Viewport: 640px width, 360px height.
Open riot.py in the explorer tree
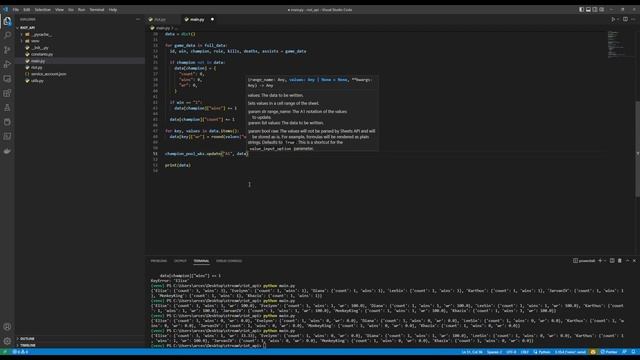(37, 67)
